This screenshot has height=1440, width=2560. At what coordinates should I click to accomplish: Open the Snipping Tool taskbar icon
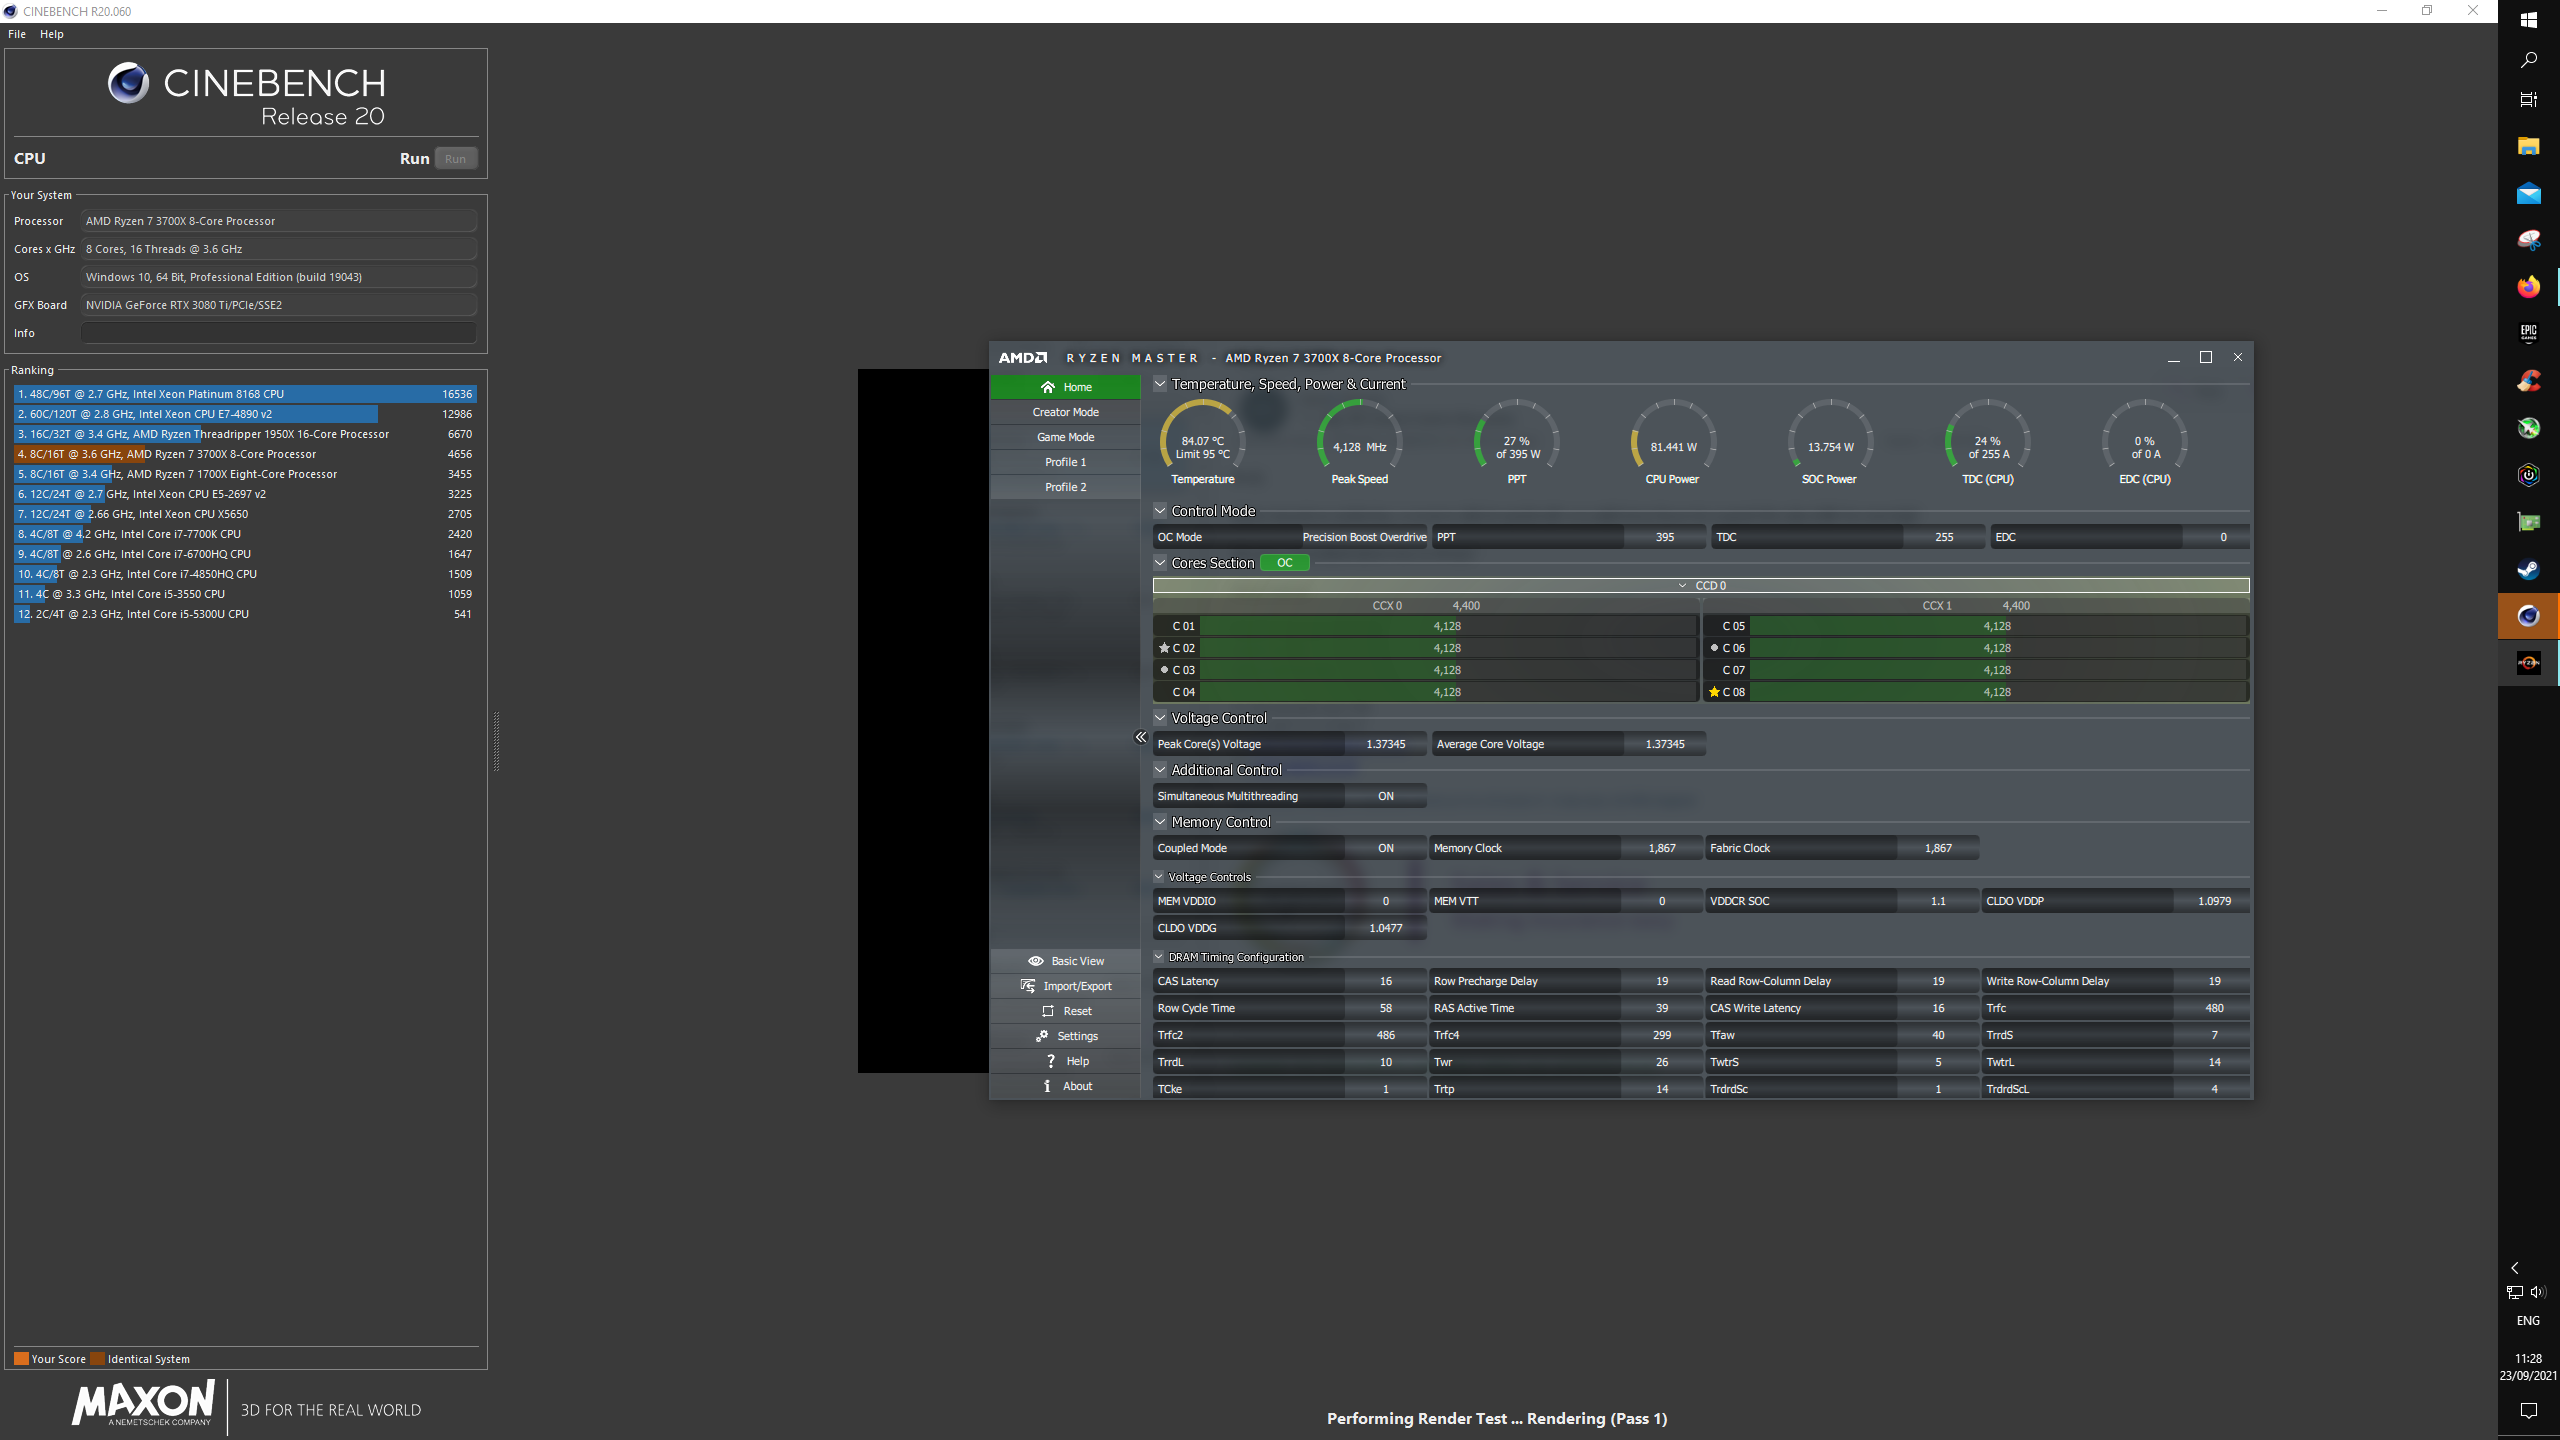2528,240
